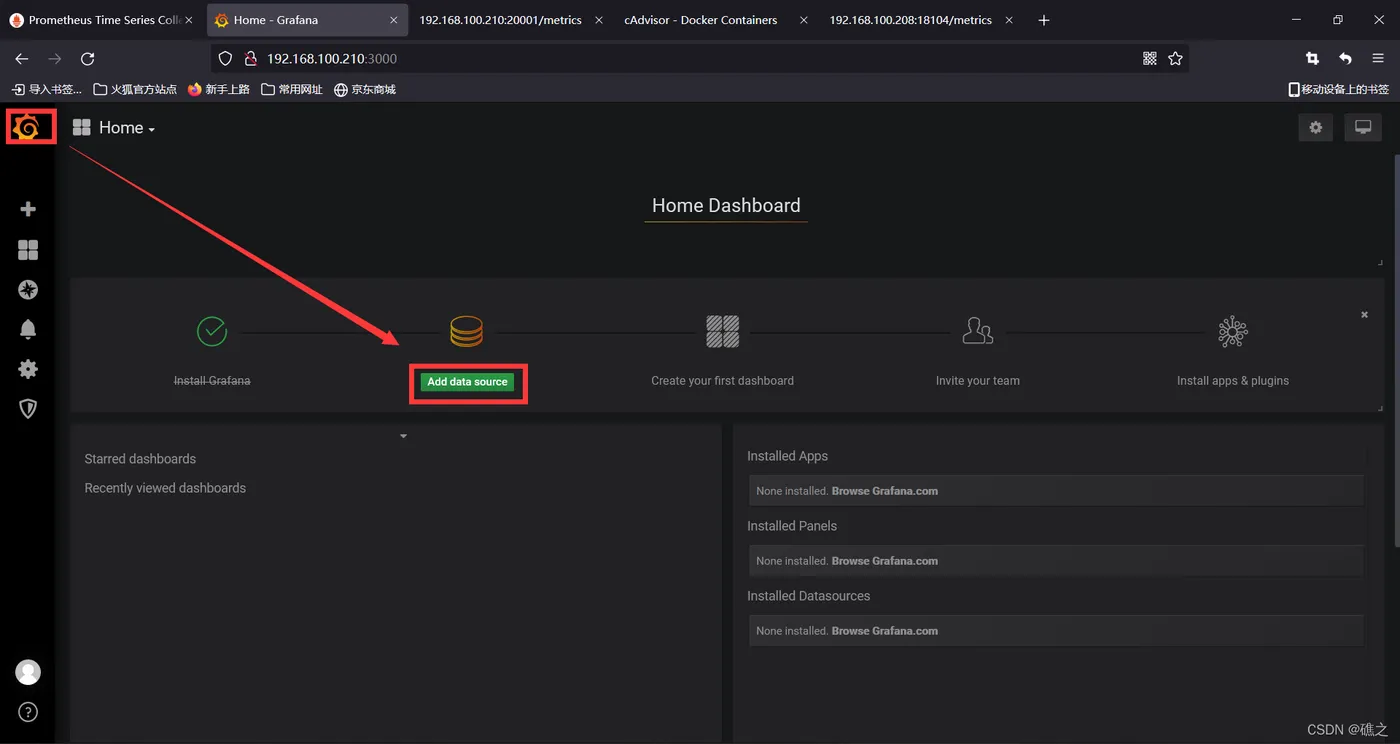
Task: Open the Help question mark icon
Action: coord(28,713)
